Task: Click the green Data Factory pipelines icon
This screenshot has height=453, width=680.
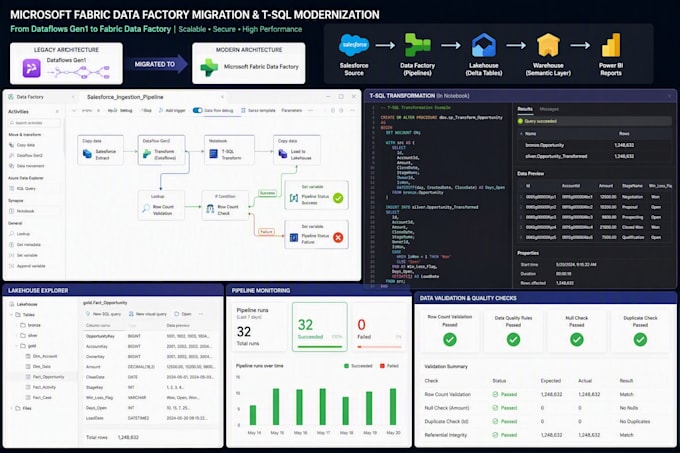Action: 417,45
